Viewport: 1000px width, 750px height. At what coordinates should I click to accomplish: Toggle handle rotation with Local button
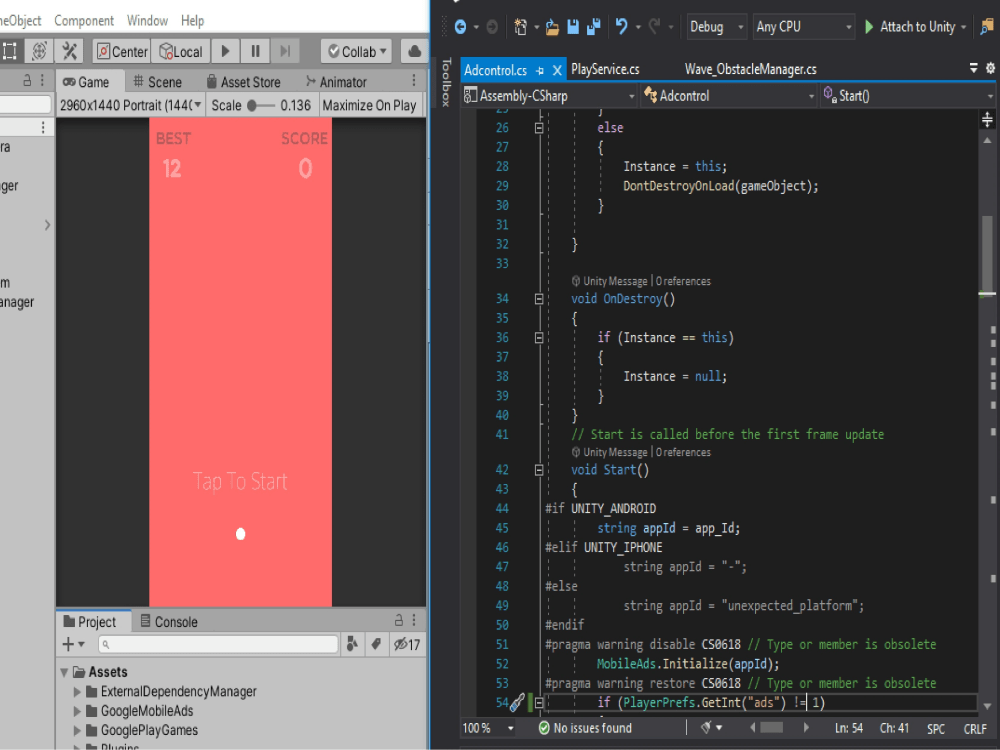tap(180, 52)
